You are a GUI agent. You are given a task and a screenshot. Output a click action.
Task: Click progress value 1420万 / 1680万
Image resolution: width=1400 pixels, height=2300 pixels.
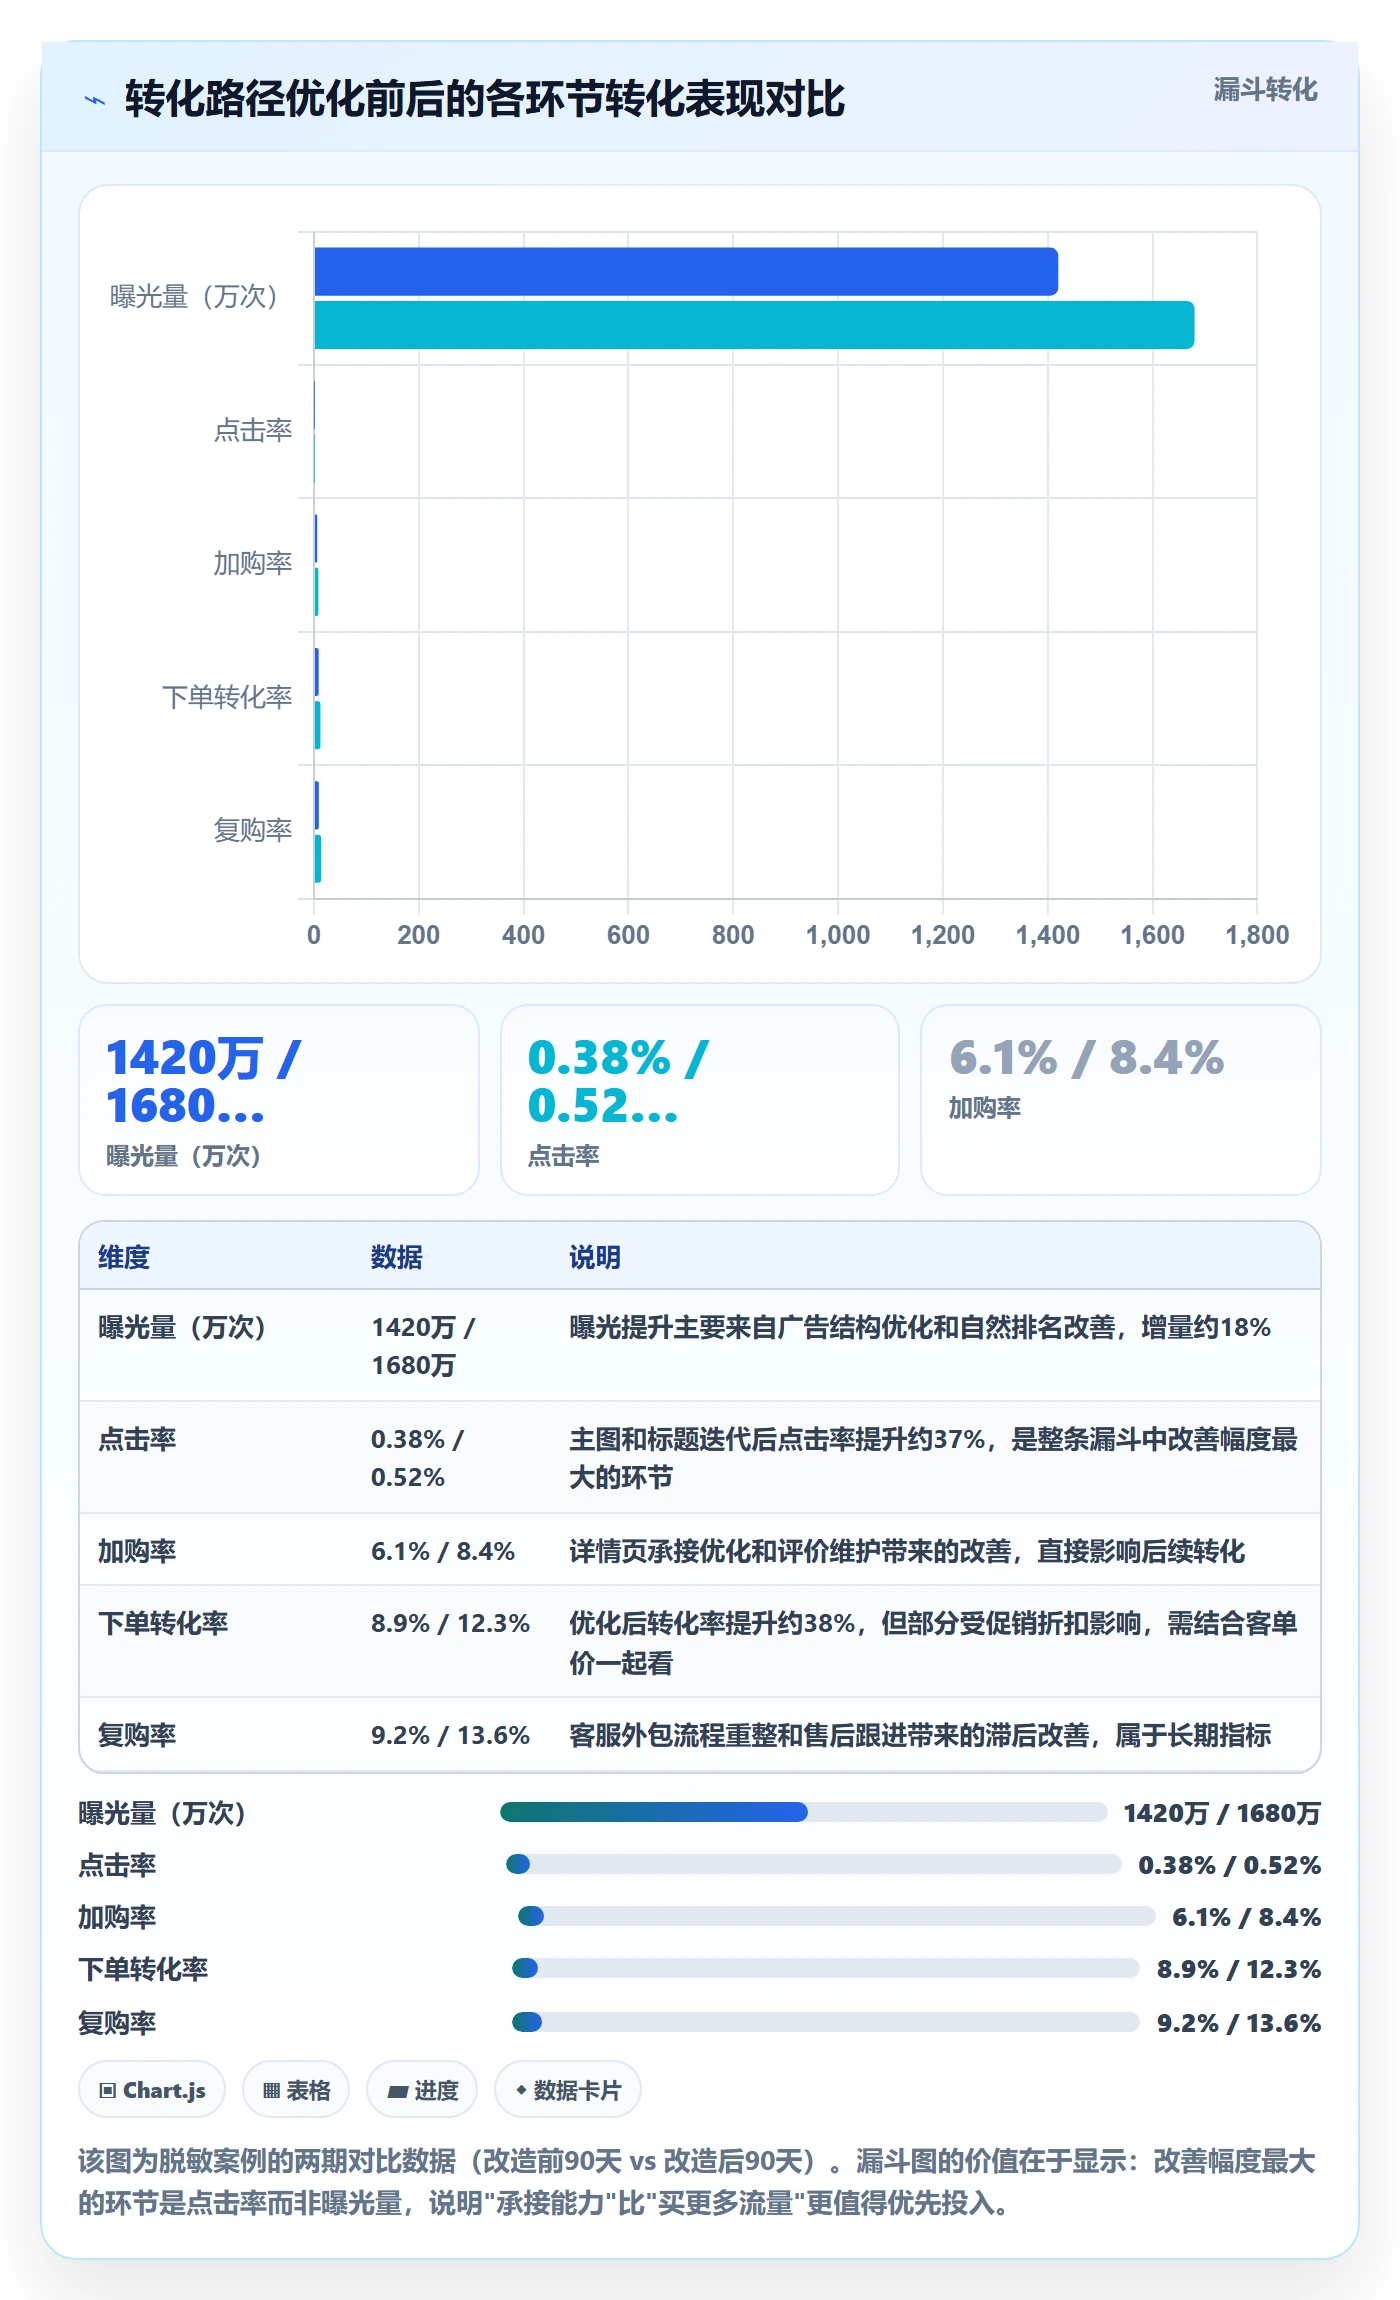pos(1222,1813)
